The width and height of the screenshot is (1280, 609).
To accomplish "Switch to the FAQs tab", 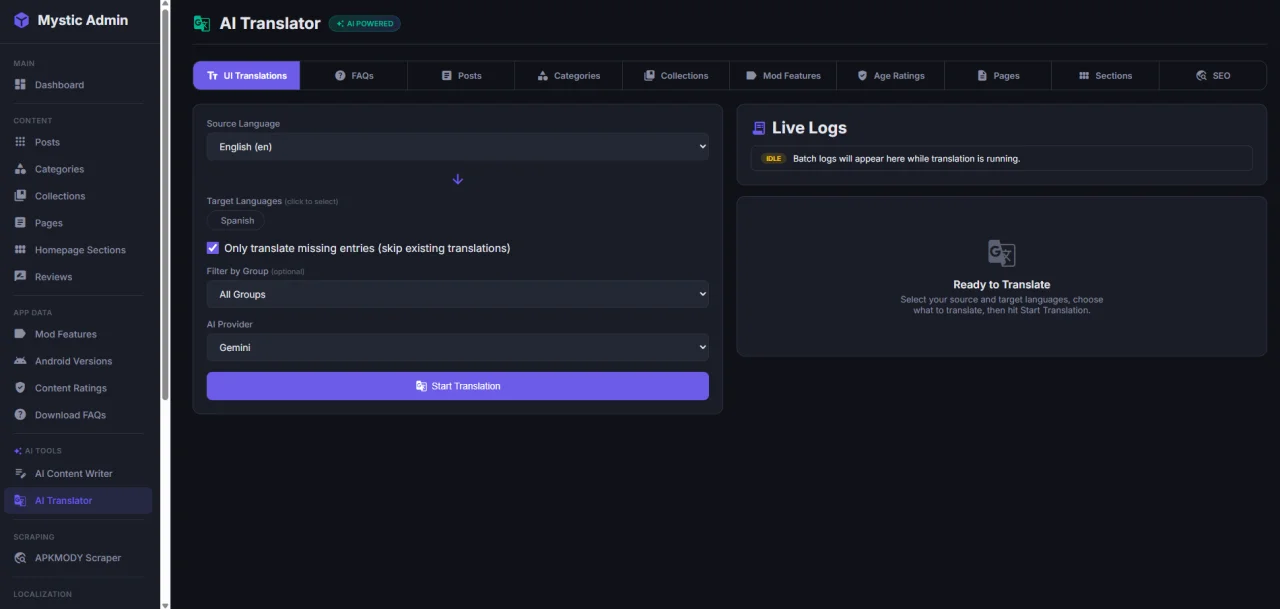I will pos(354,76).
